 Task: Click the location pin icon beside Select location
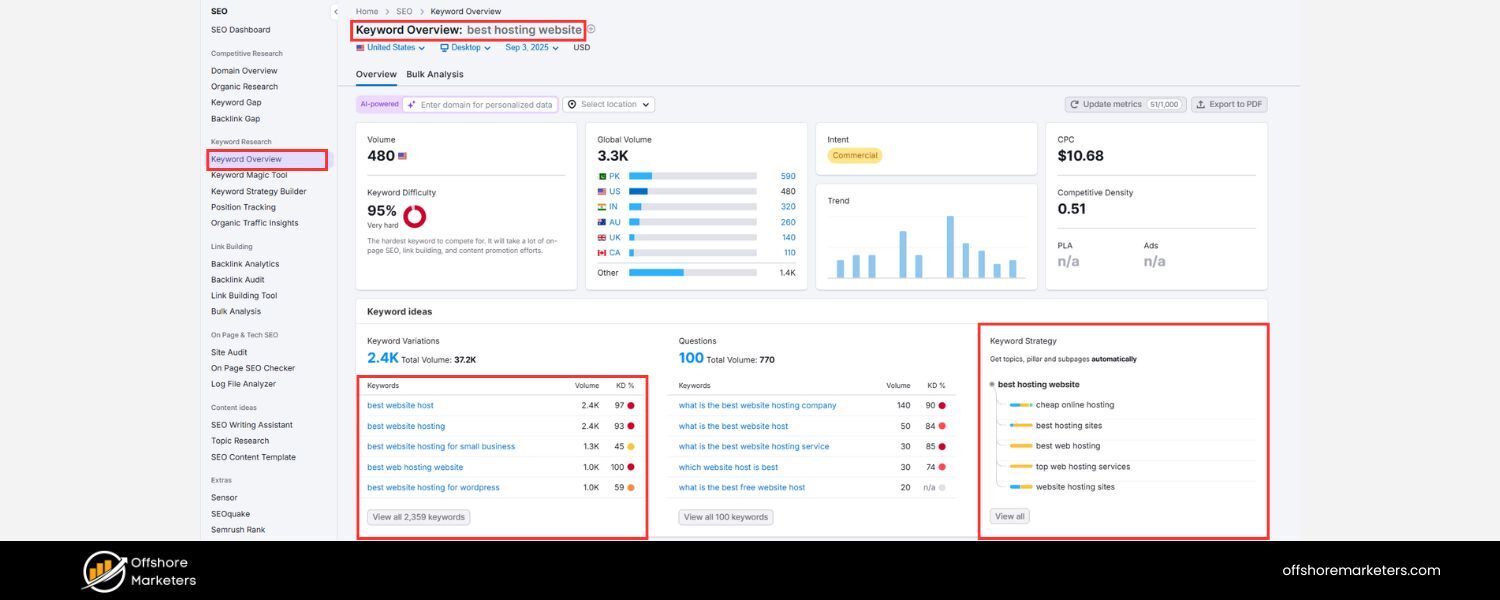pyautogui.click(x=570, y=104)
